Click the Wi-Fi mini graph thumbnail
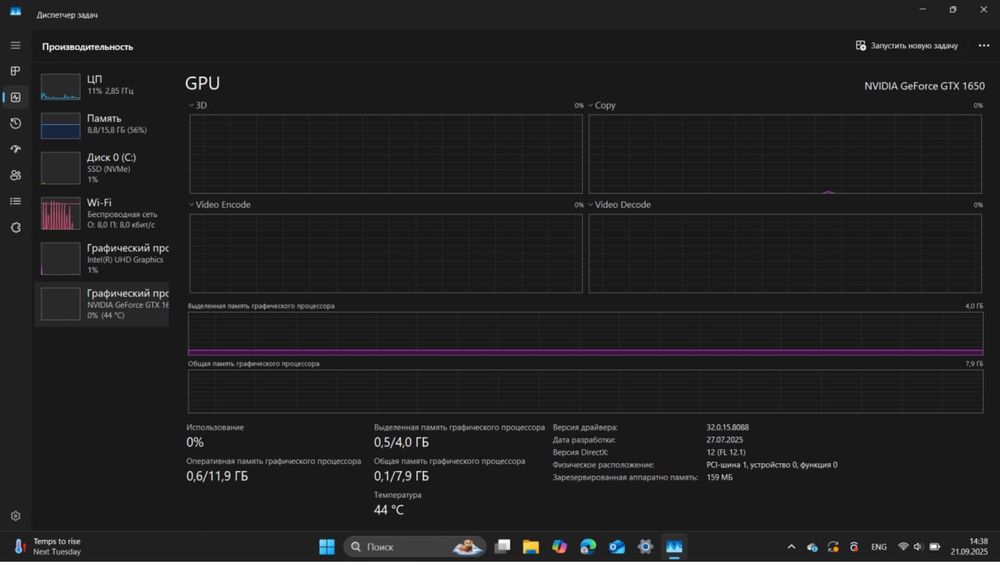1000x562 pixels. coord(61,213)
